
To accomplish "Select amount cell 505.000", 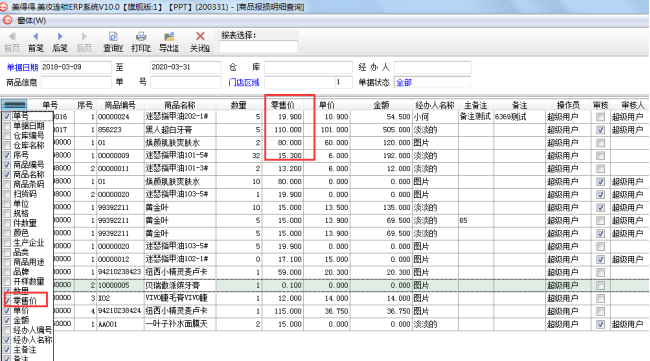I will click(x=381, y=130).
